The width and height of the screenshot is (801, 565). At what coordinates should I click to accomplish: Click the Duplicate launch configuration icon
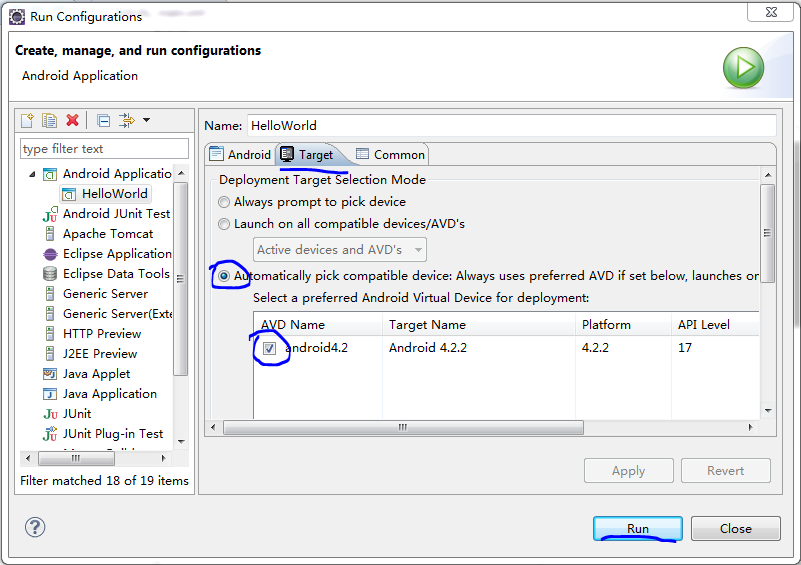coord(49,121)
